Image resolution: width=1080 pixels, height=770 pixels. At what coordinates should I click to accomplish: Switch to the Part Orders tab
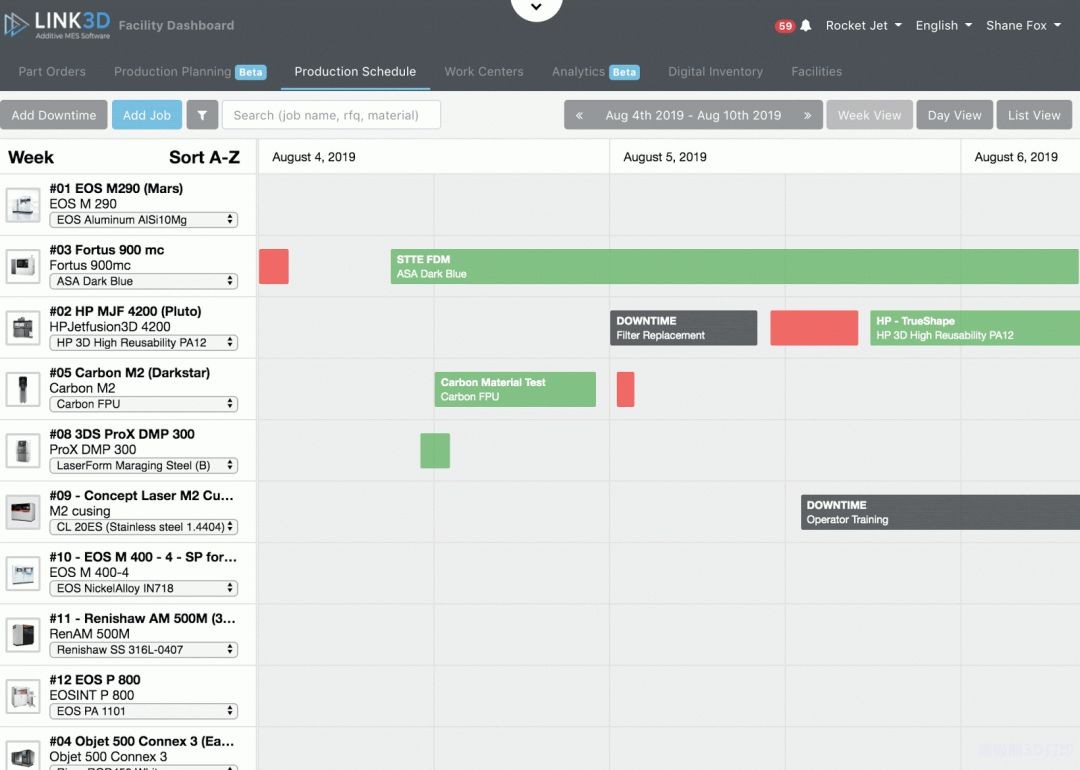(x=52, y=72)
